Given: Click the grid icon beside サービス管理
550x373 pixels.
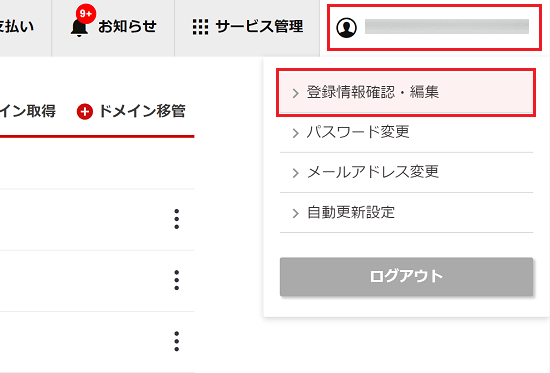Looking at the screenshot, I should pyautogui.click(x=200, y=27).
